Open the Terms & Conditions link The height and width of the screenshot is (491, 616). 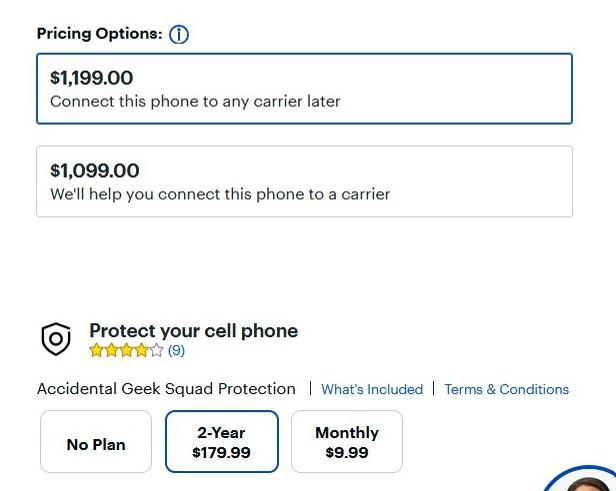(x=506, y=389)
